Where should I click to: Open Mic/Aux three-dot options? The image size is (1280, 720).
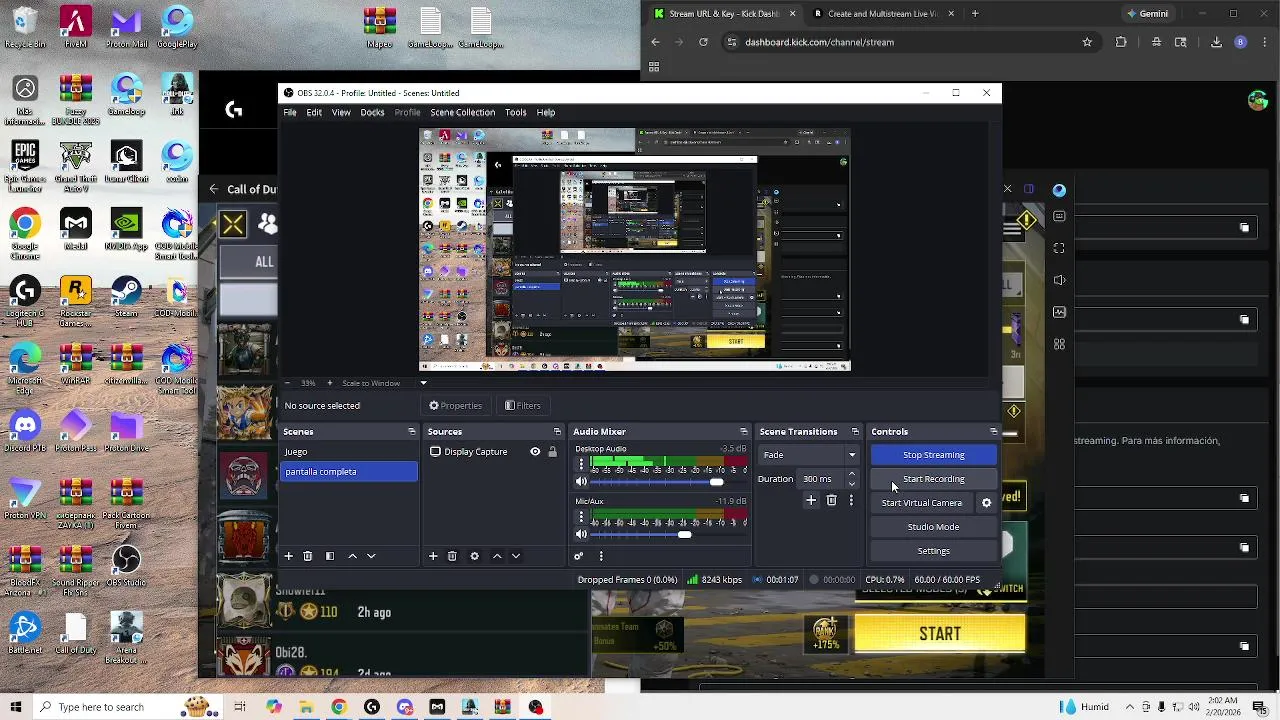pyautogui.click(x=581, y=518)
